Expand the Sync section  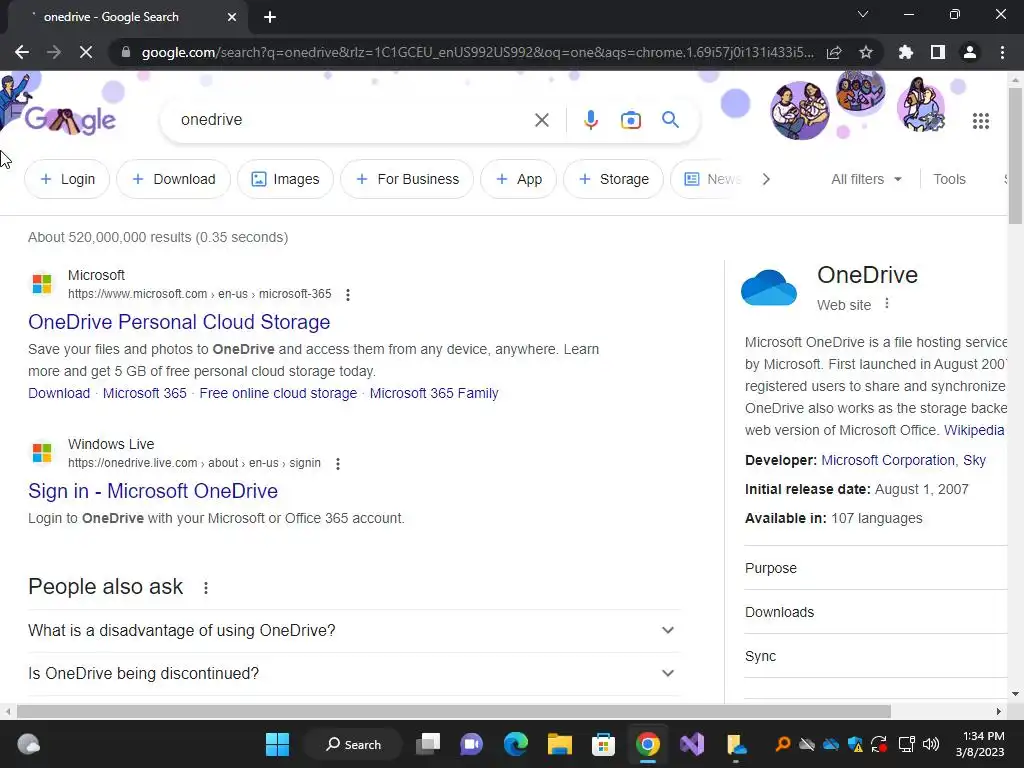coord(876,656)
